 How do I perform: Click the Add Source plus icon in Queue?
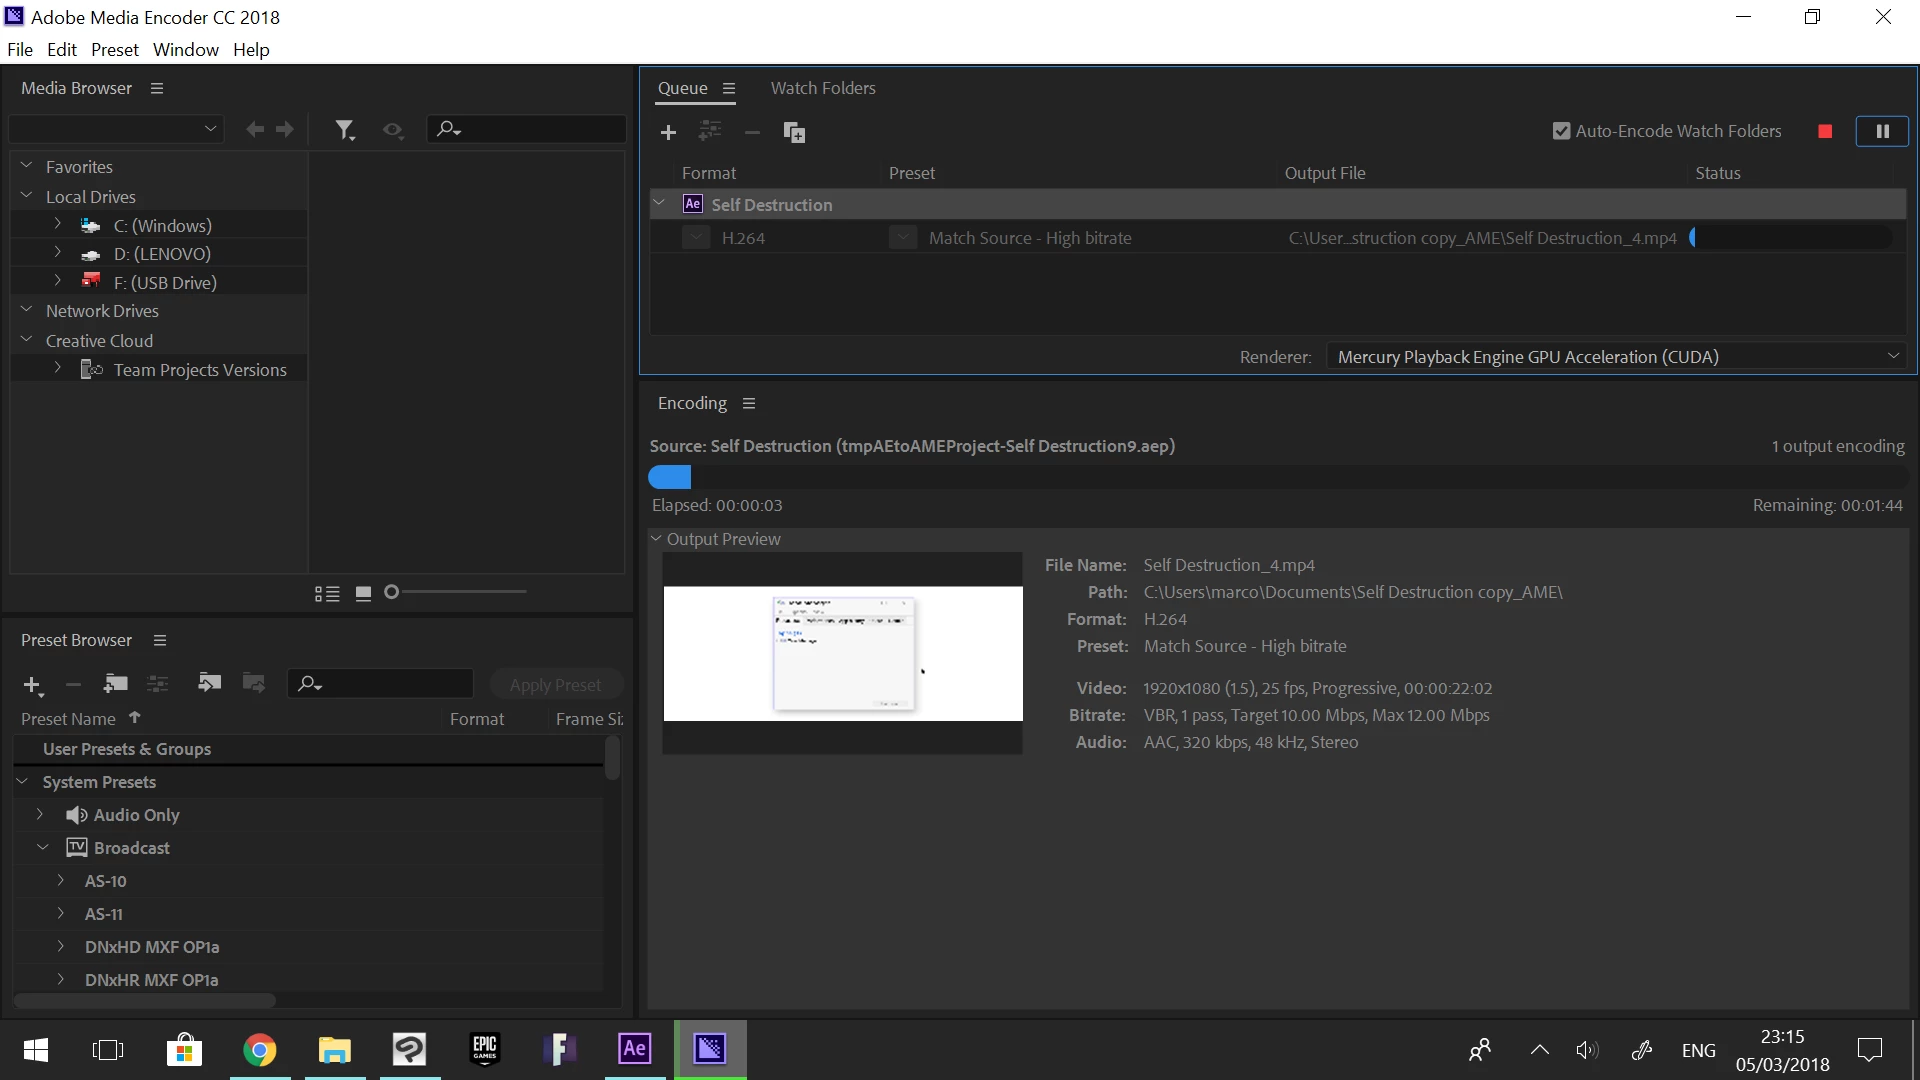pyautogui.click(x=668, y=132)
